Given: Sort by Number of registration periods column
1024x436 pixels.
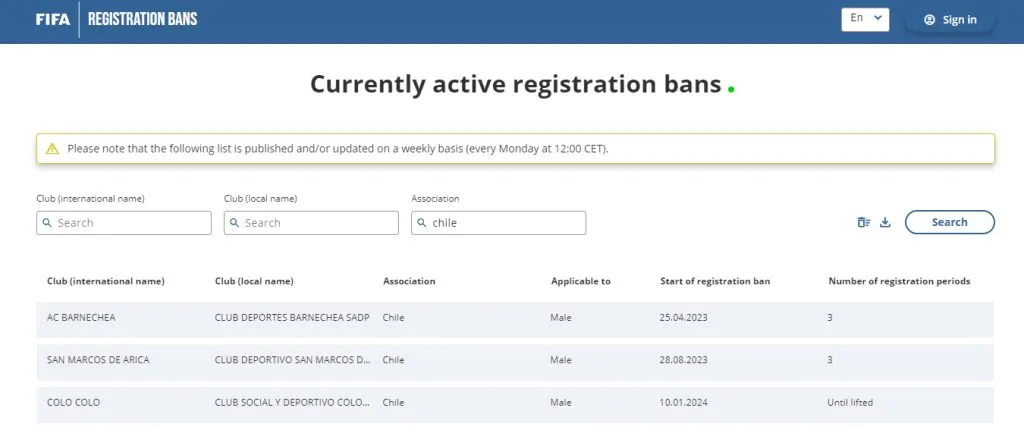Looking at the screenshot, I should pos(899,281).
